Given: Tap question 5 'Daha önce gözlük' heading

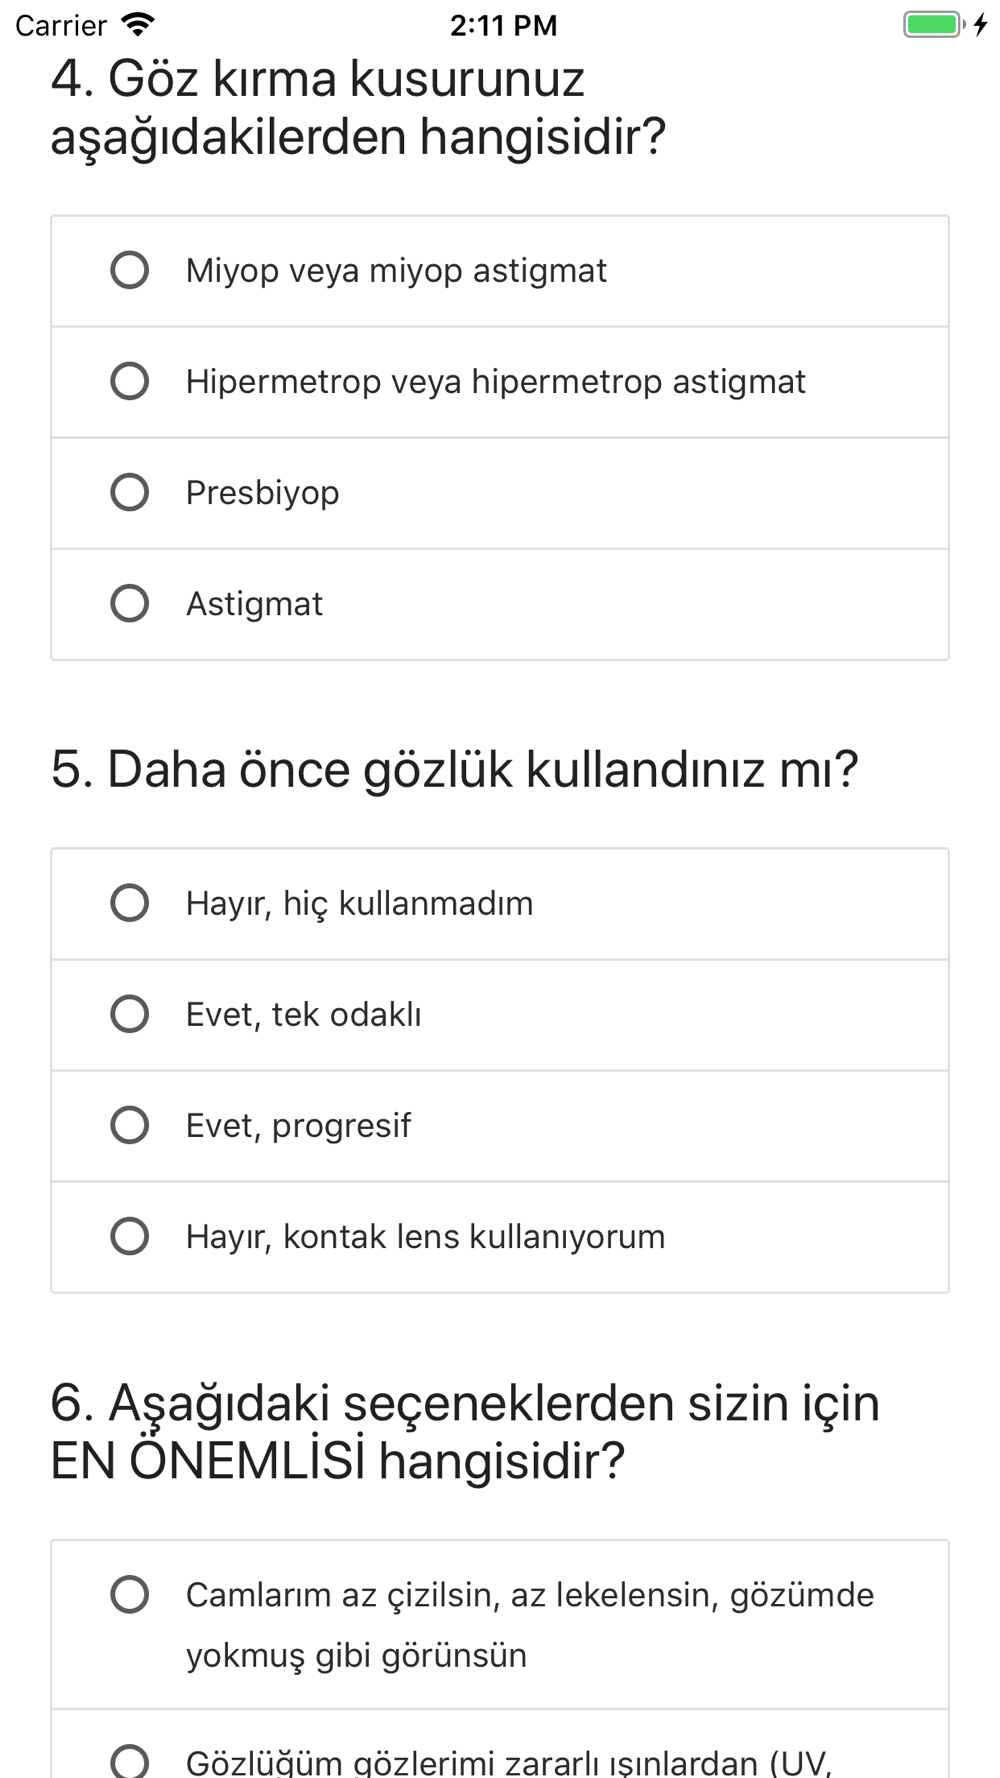Looking at the screenshot, I should click(x=454, y=769).
